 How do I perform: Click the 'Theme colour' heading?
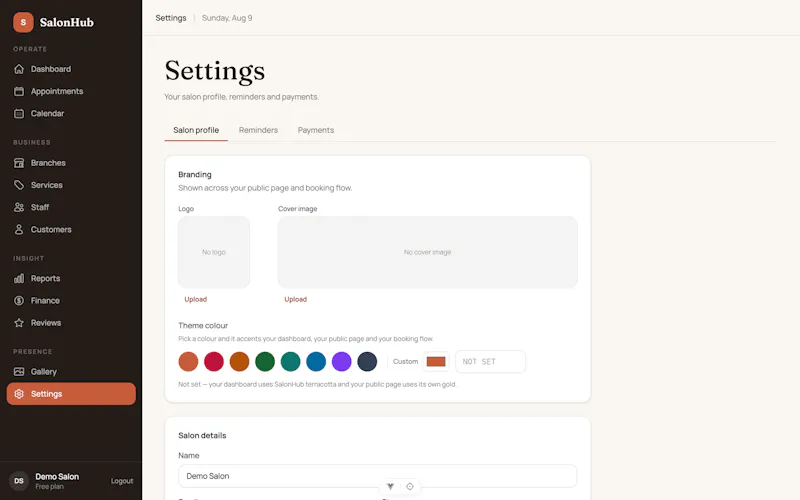pyautogui.click(x=203, y=326)
